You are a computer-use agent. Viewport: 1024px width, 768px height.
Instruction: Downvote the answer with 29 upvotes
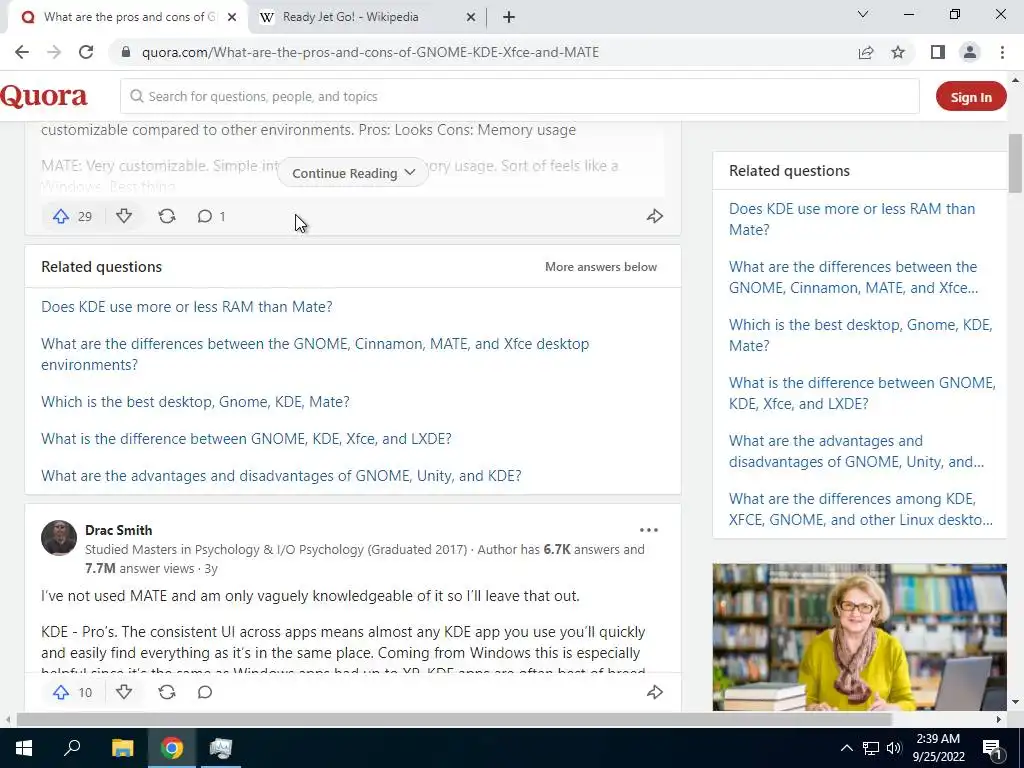tap(123, 216)
